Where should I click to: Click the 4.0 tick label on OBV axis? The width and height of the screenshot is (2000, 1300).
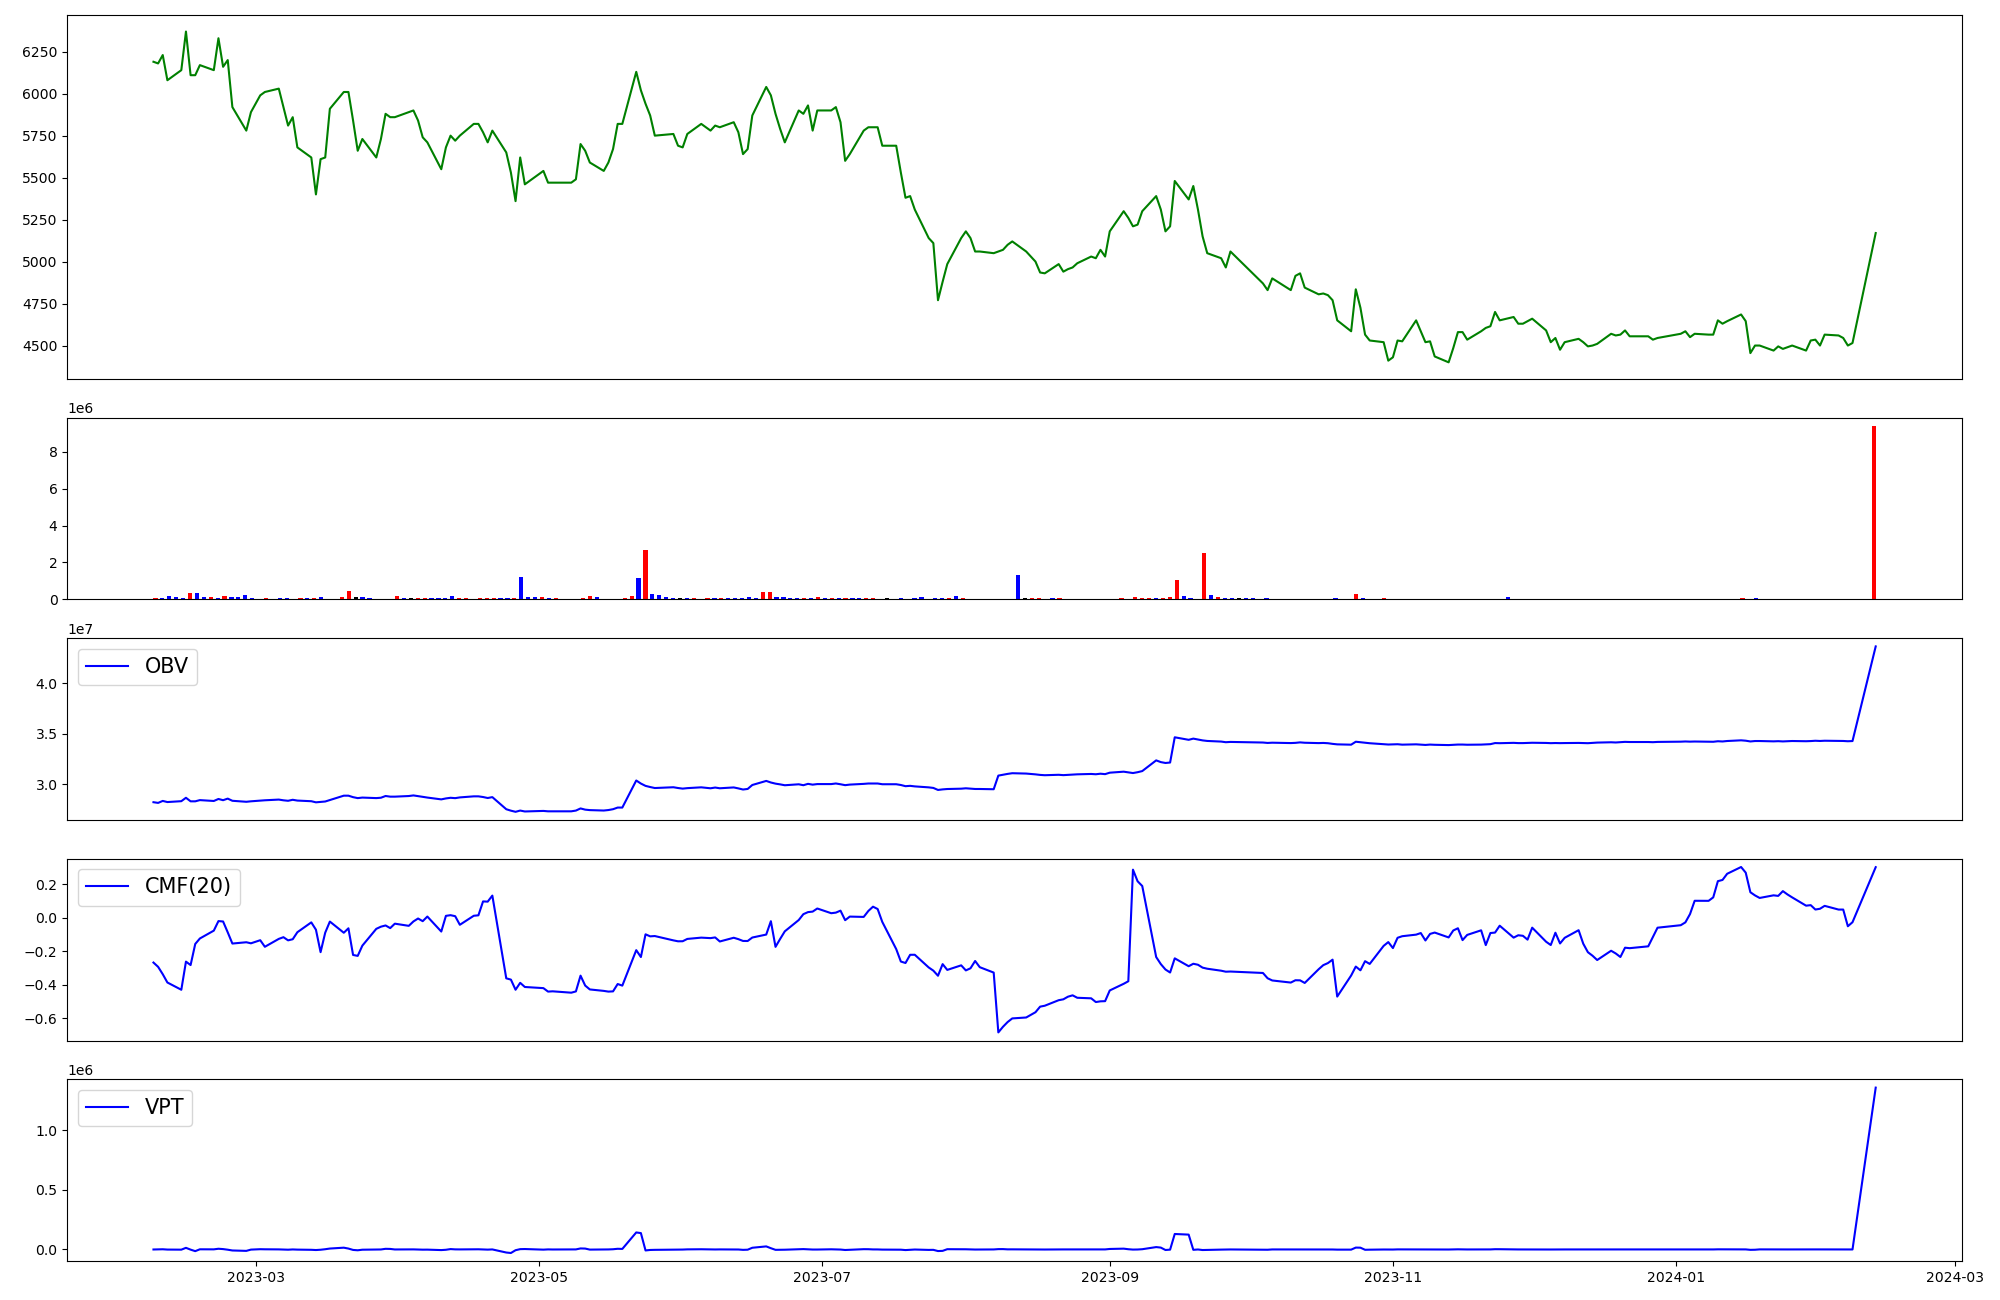[x=46, y=684]
